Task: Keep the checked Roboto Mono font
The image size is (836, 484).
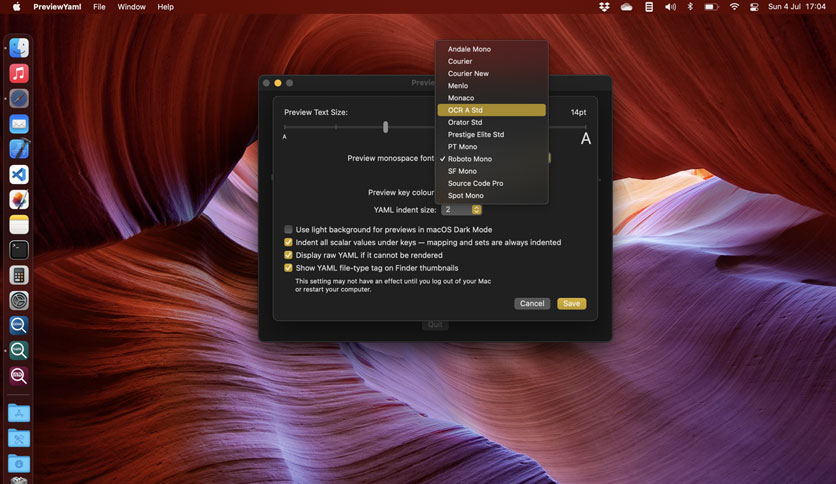Action: coord(492,159)
